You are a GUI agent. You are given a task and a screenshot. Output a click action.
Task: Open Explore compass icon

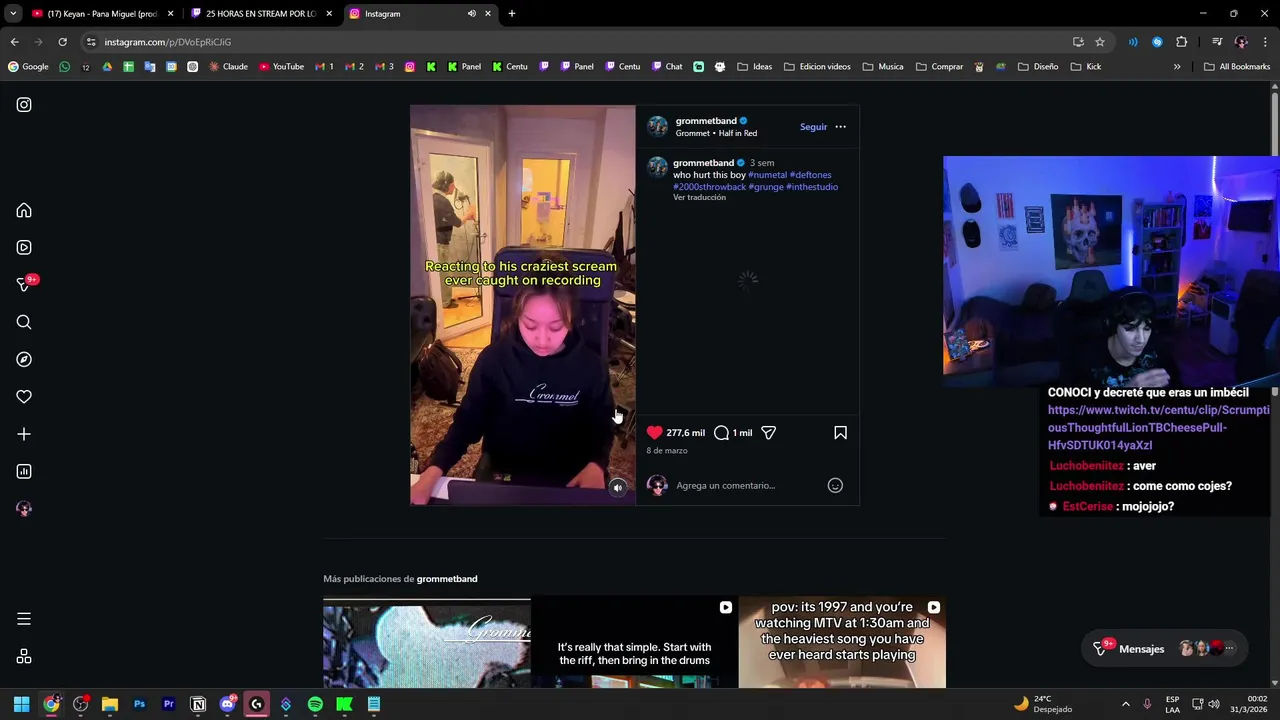(x=24, y=359)
